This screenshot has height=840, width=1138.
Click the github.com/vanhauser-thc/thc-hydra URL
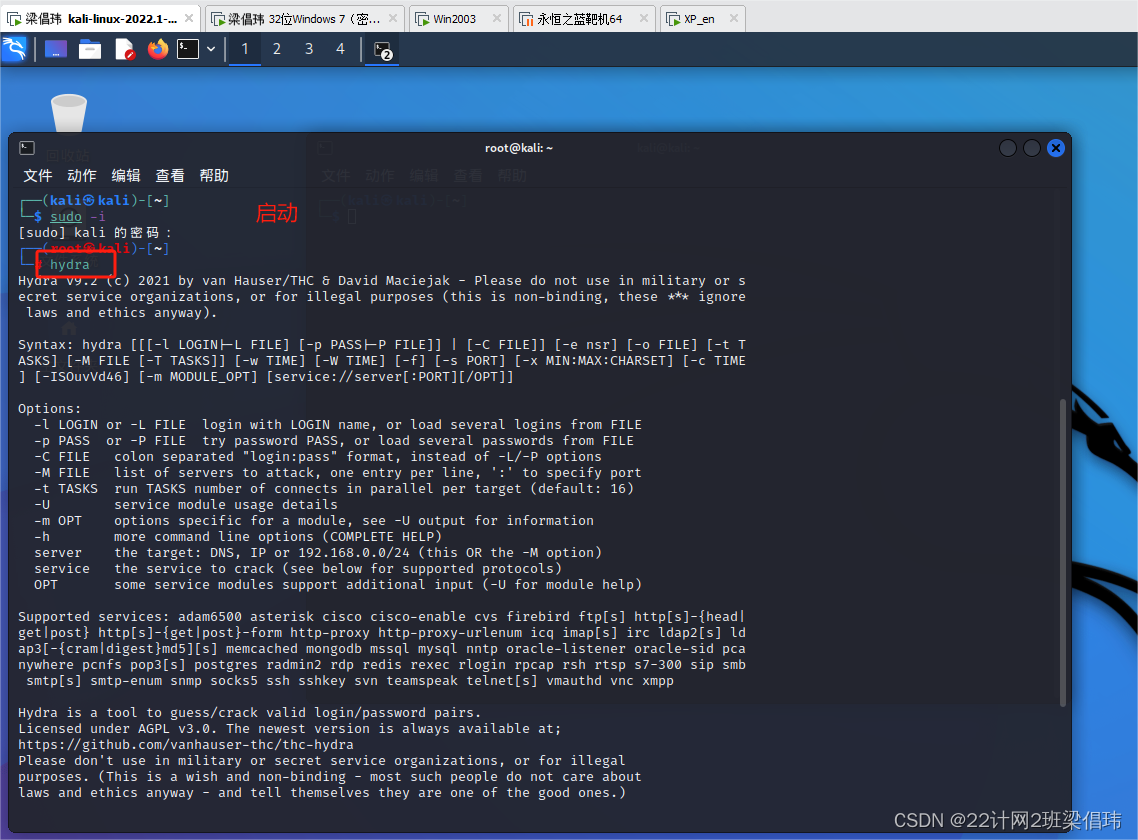[x=186, y=745]
